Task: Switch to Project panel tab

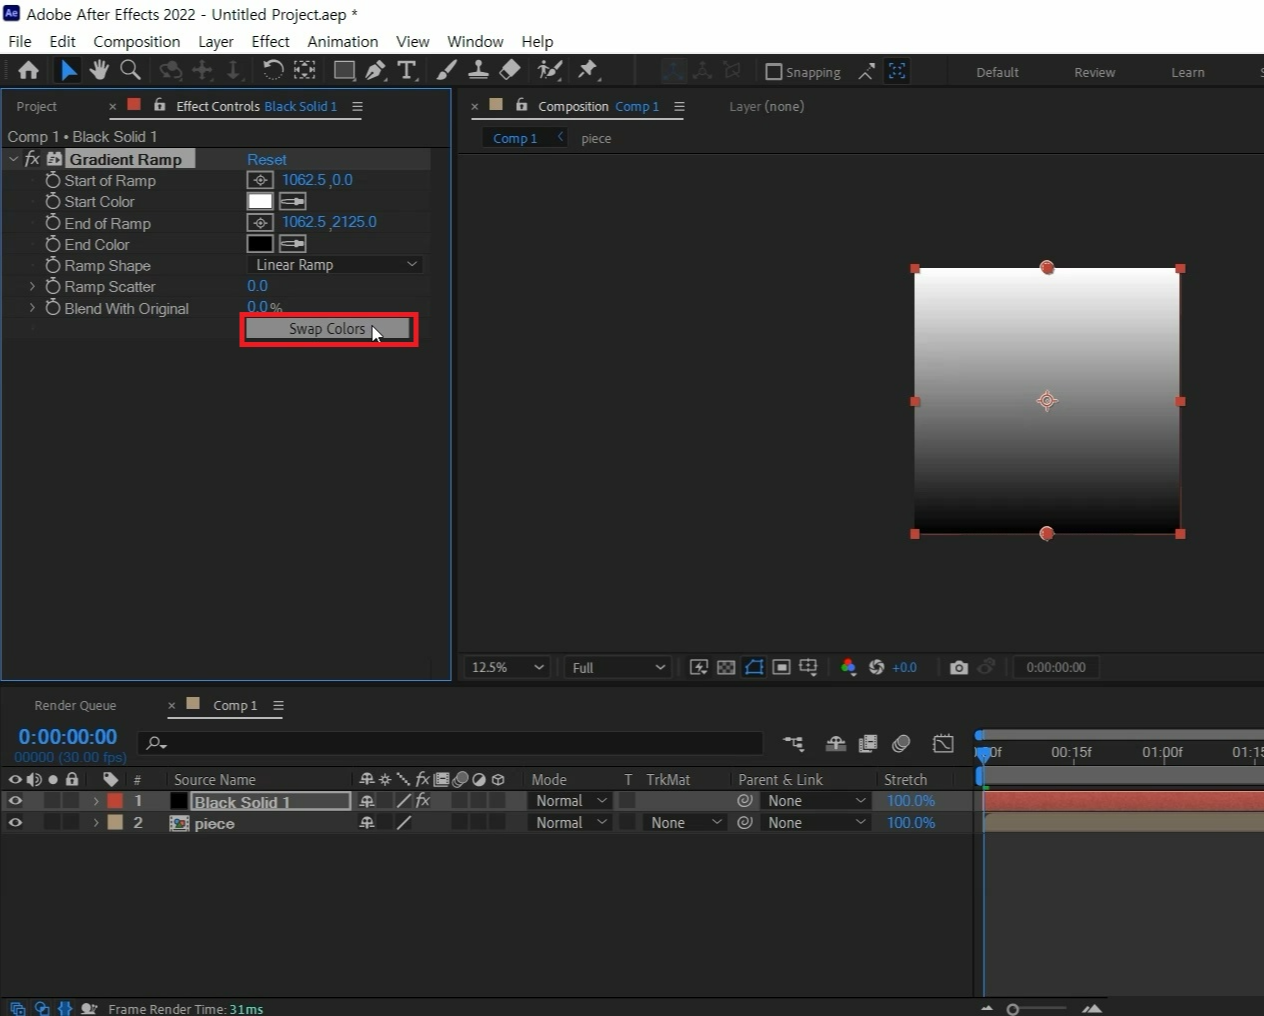Action: pyautogui.click(x=36, y=106)
